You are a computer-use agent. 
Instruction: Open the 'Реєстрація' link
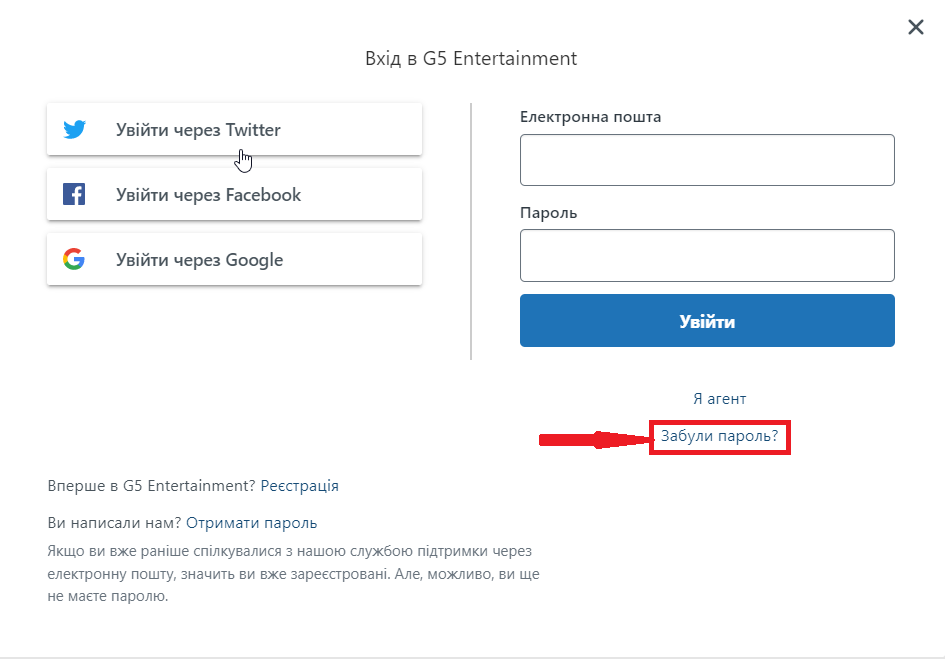(x=300, y=486)
